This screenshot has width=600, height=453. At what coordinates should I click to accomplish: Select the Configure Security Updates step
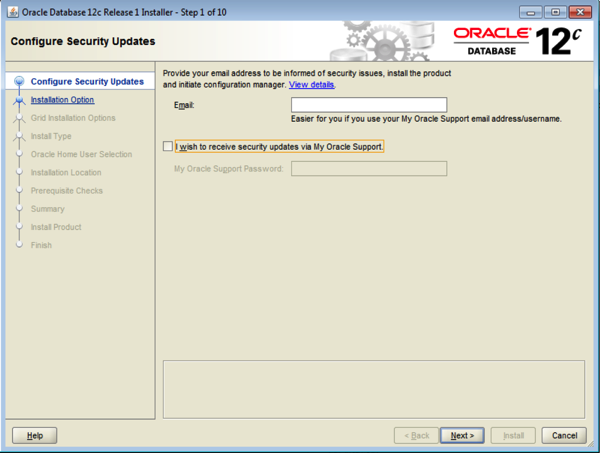tap(87, 81)
